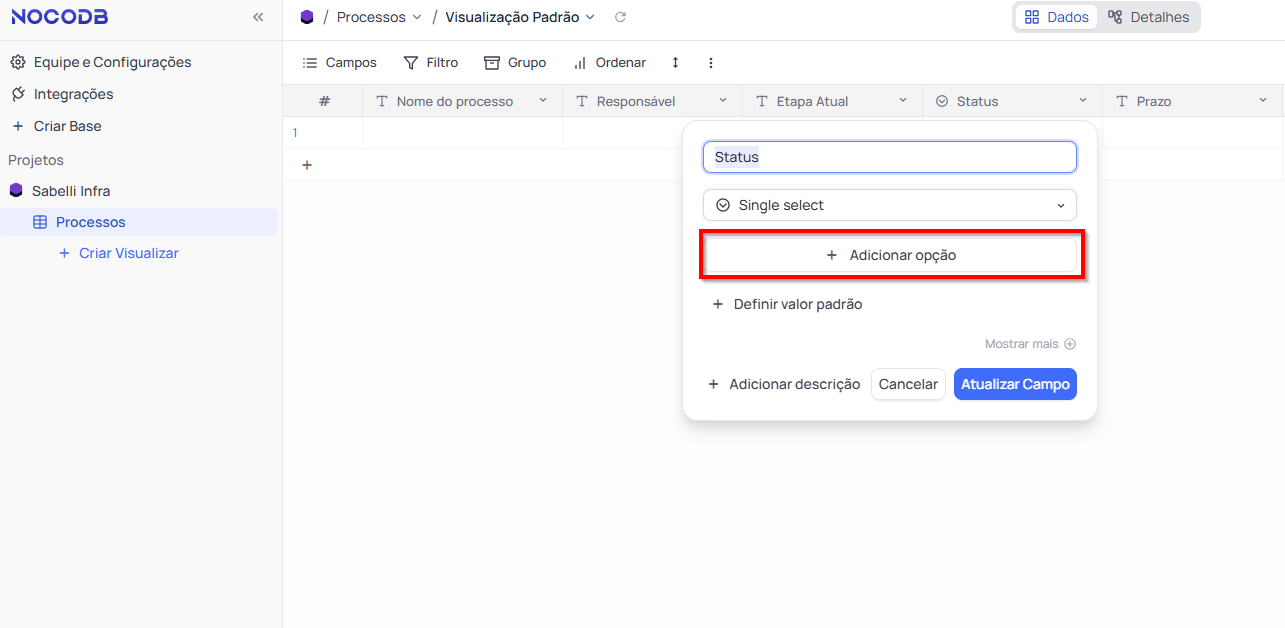
Task: Open the Filtro filter options
Action: coord(430,62)
